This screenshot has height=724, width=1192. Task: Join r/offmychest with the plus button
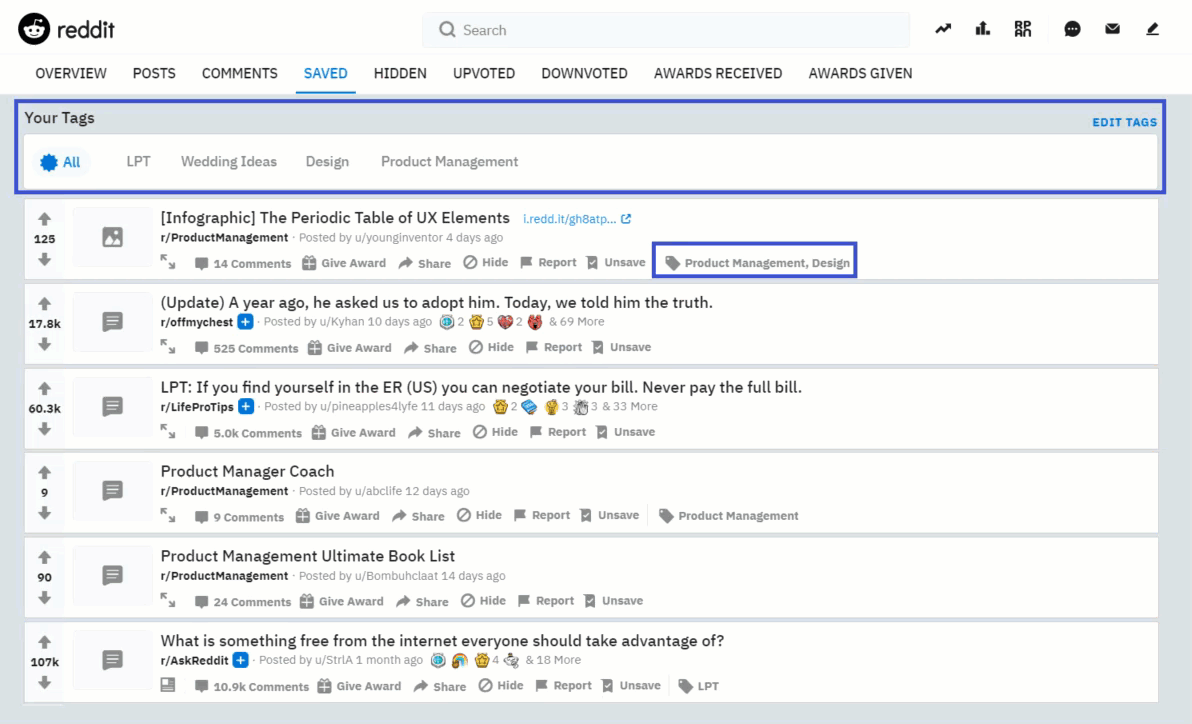pos(245,322)
